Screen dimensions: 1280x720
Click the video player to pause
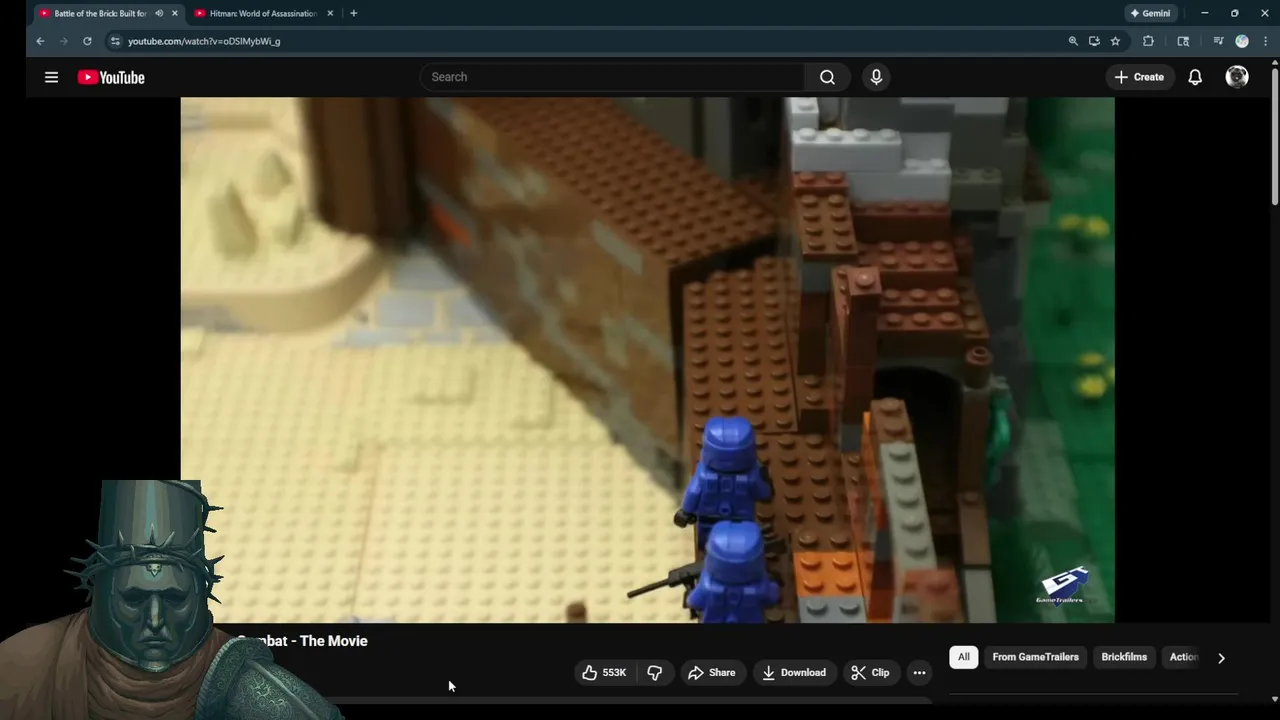click(x=647, y=360)
